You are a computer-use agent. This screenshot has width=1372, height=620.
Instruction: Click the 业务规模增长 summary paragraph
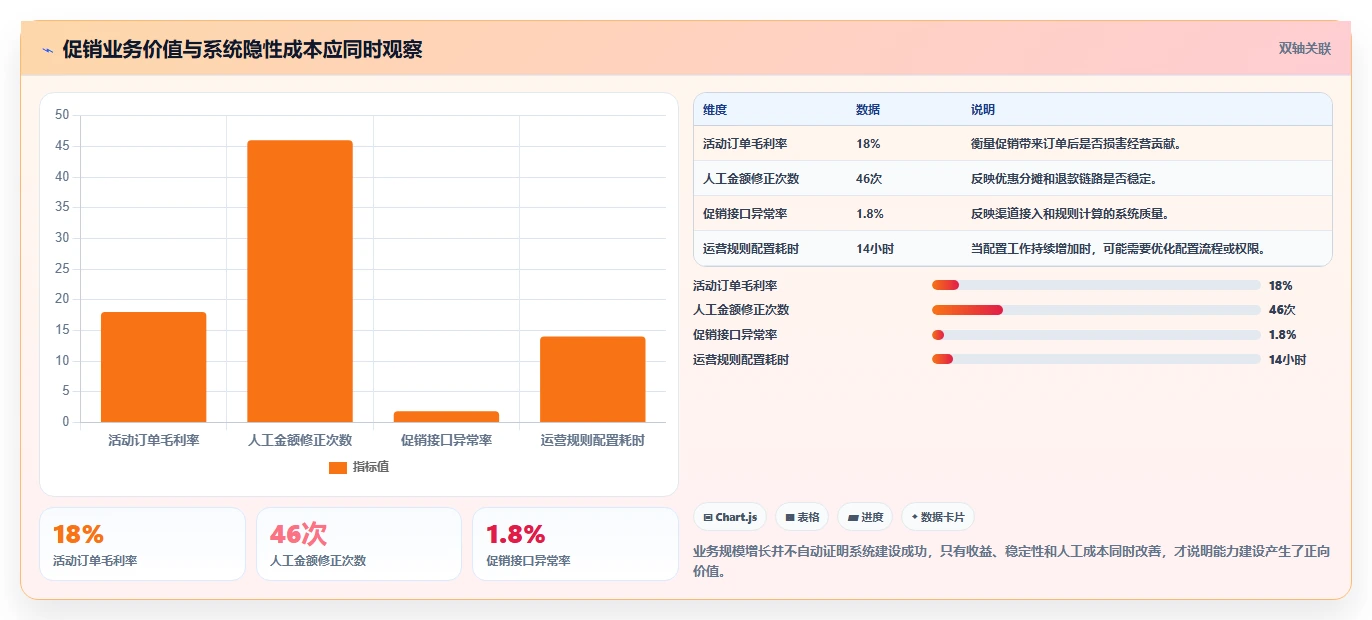coord(1011,562)
